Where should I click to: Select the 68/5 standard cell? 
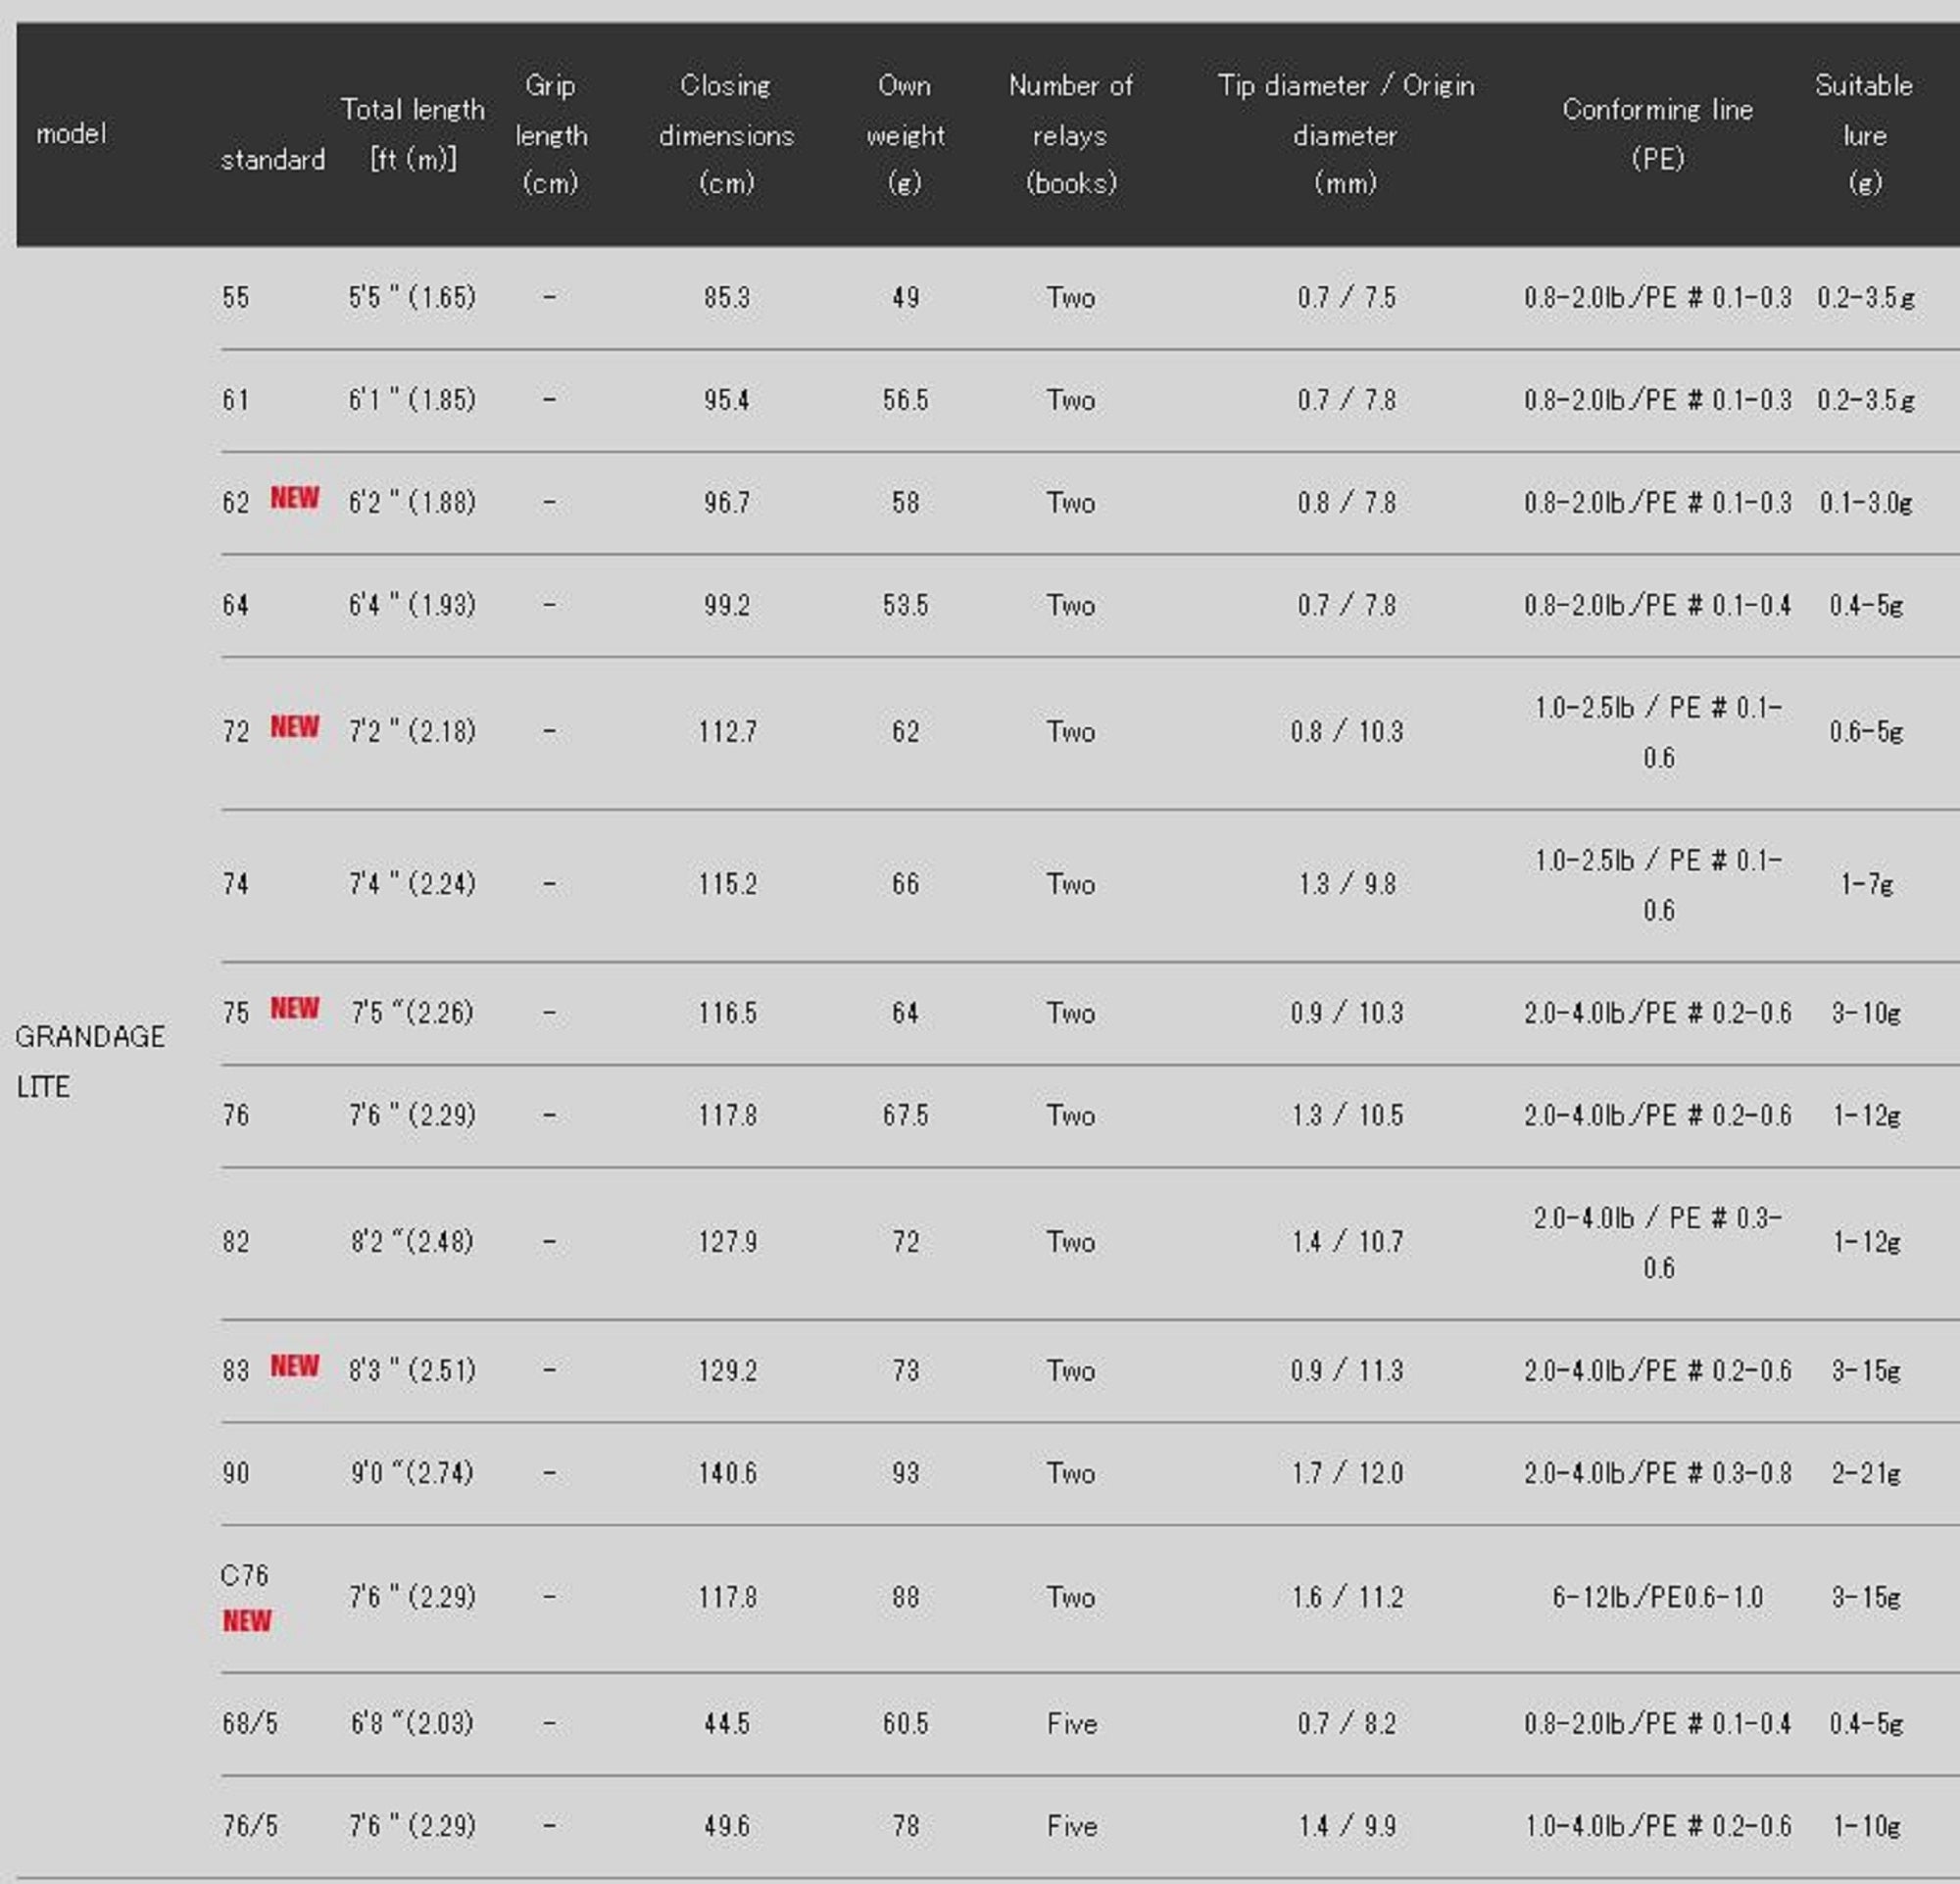click(x=250, y=1723)
